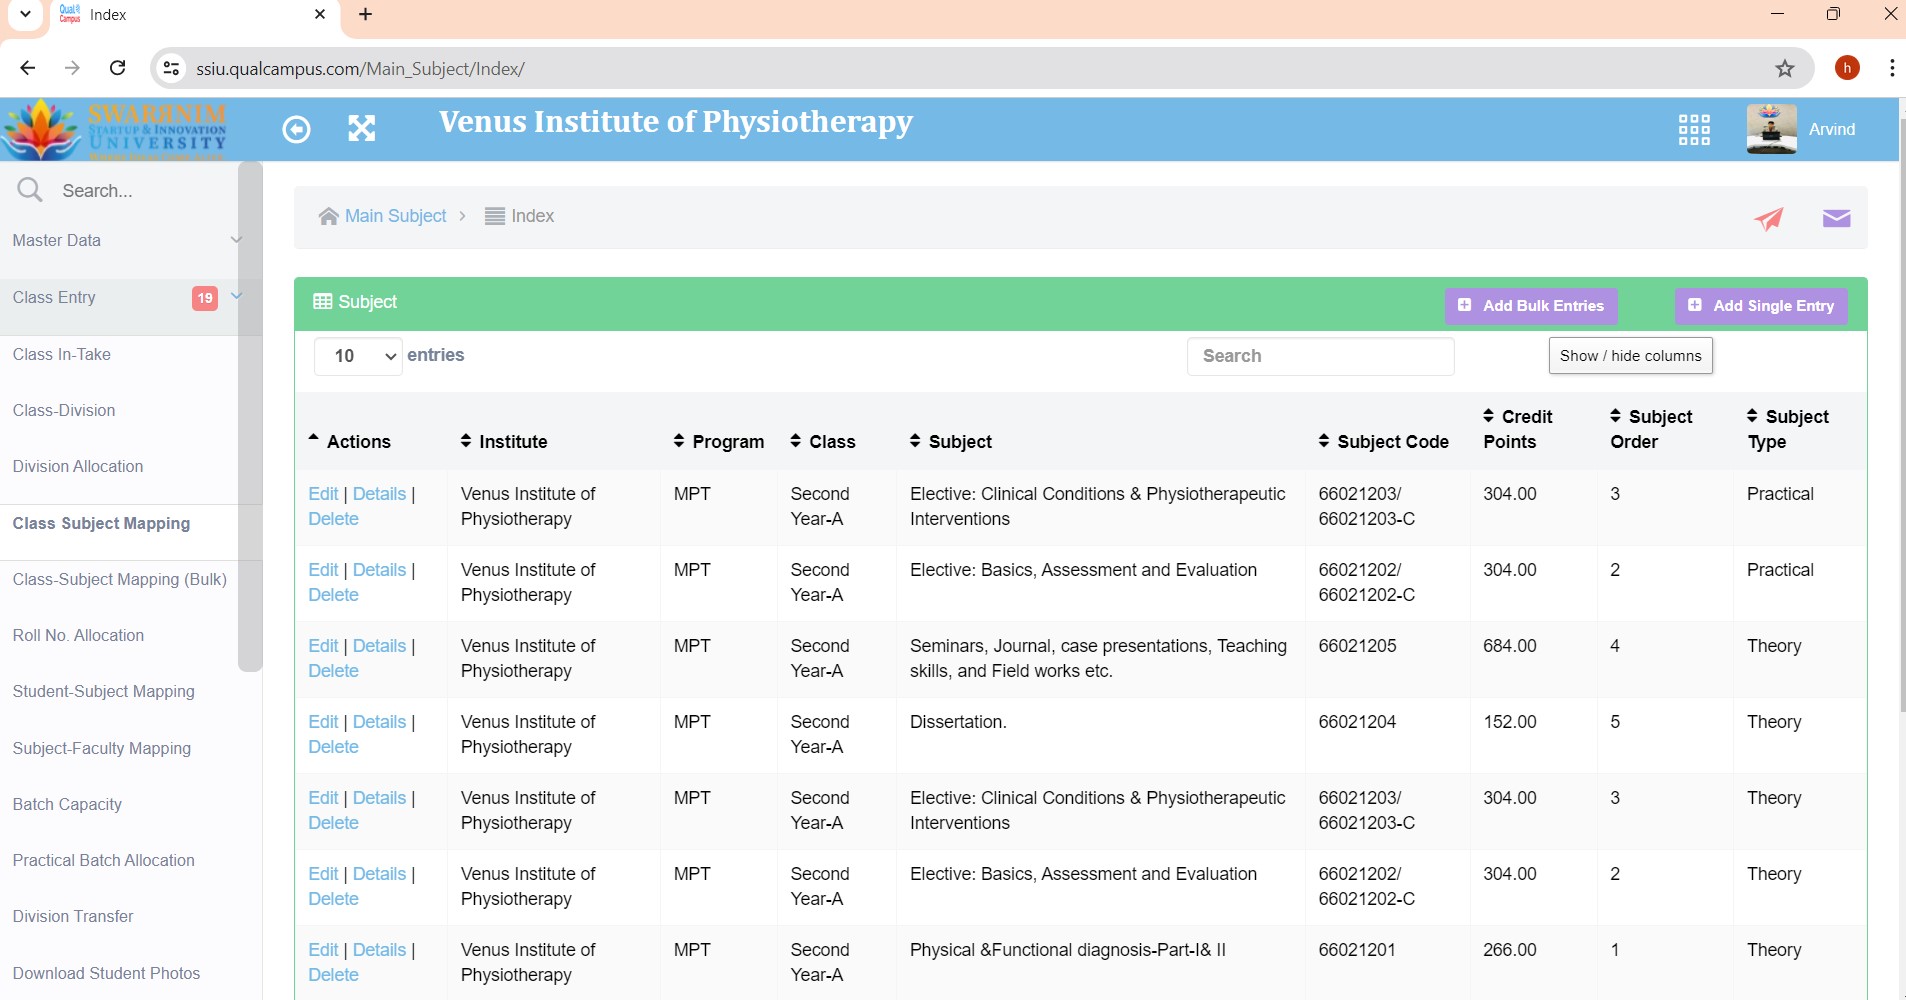The height and width of the screenshot is (1000, 1906).
Task: Open the tab search dropdown arrow
Action: pos(25,14)
